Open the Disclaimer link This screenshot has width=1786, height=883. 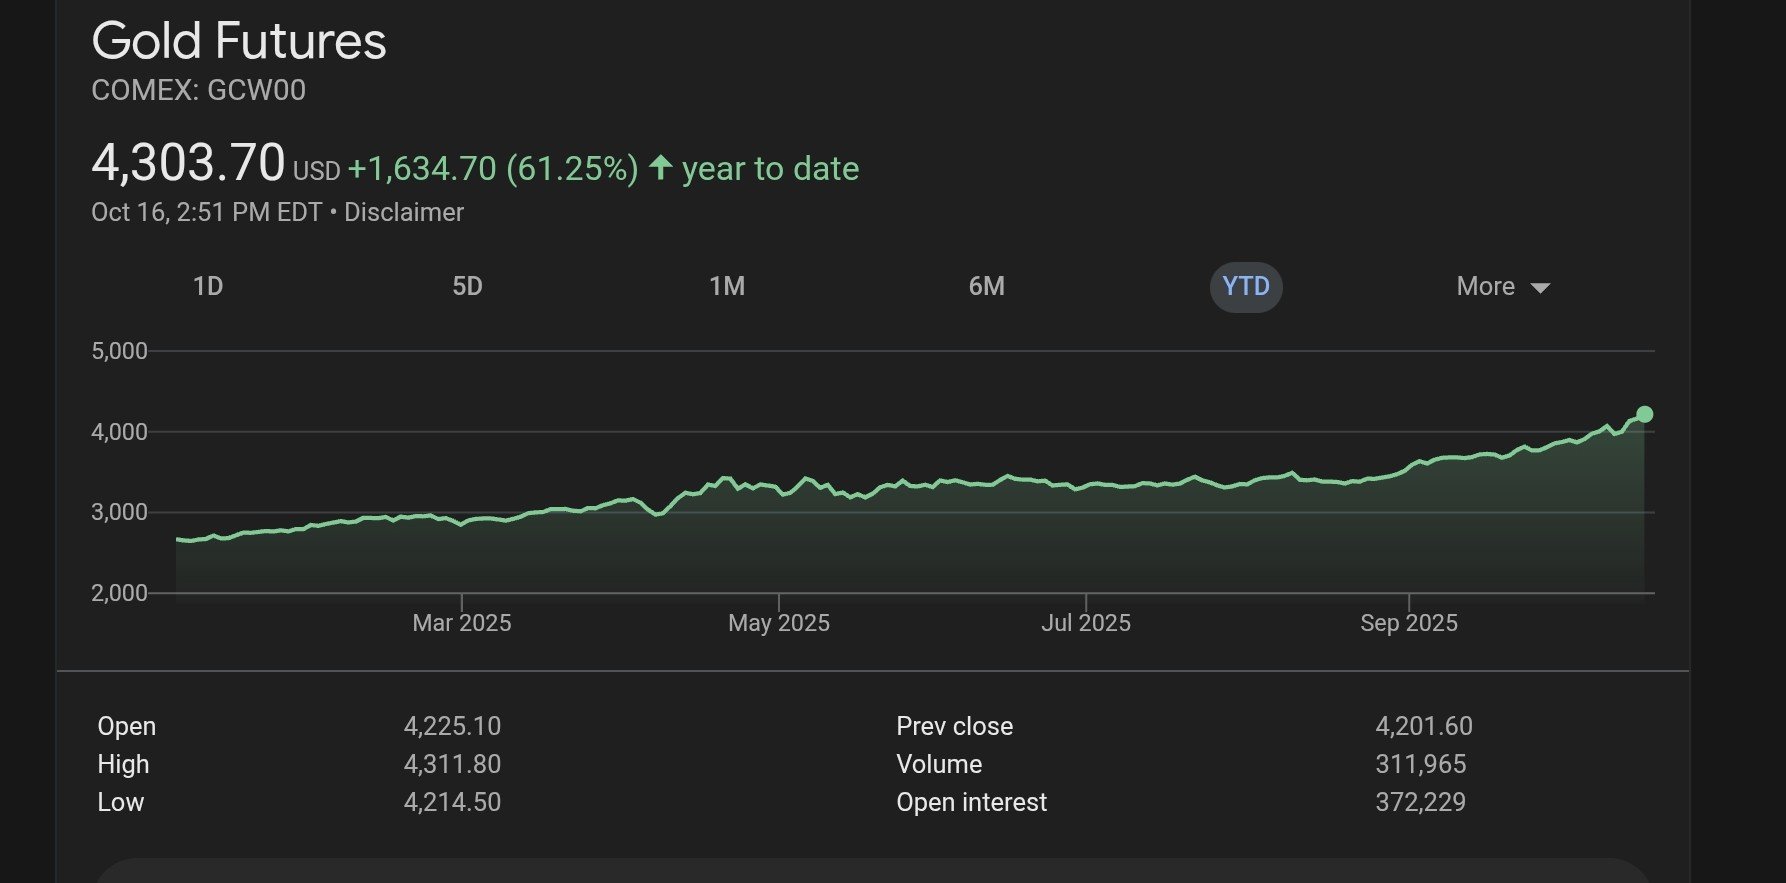coord(404,213)
